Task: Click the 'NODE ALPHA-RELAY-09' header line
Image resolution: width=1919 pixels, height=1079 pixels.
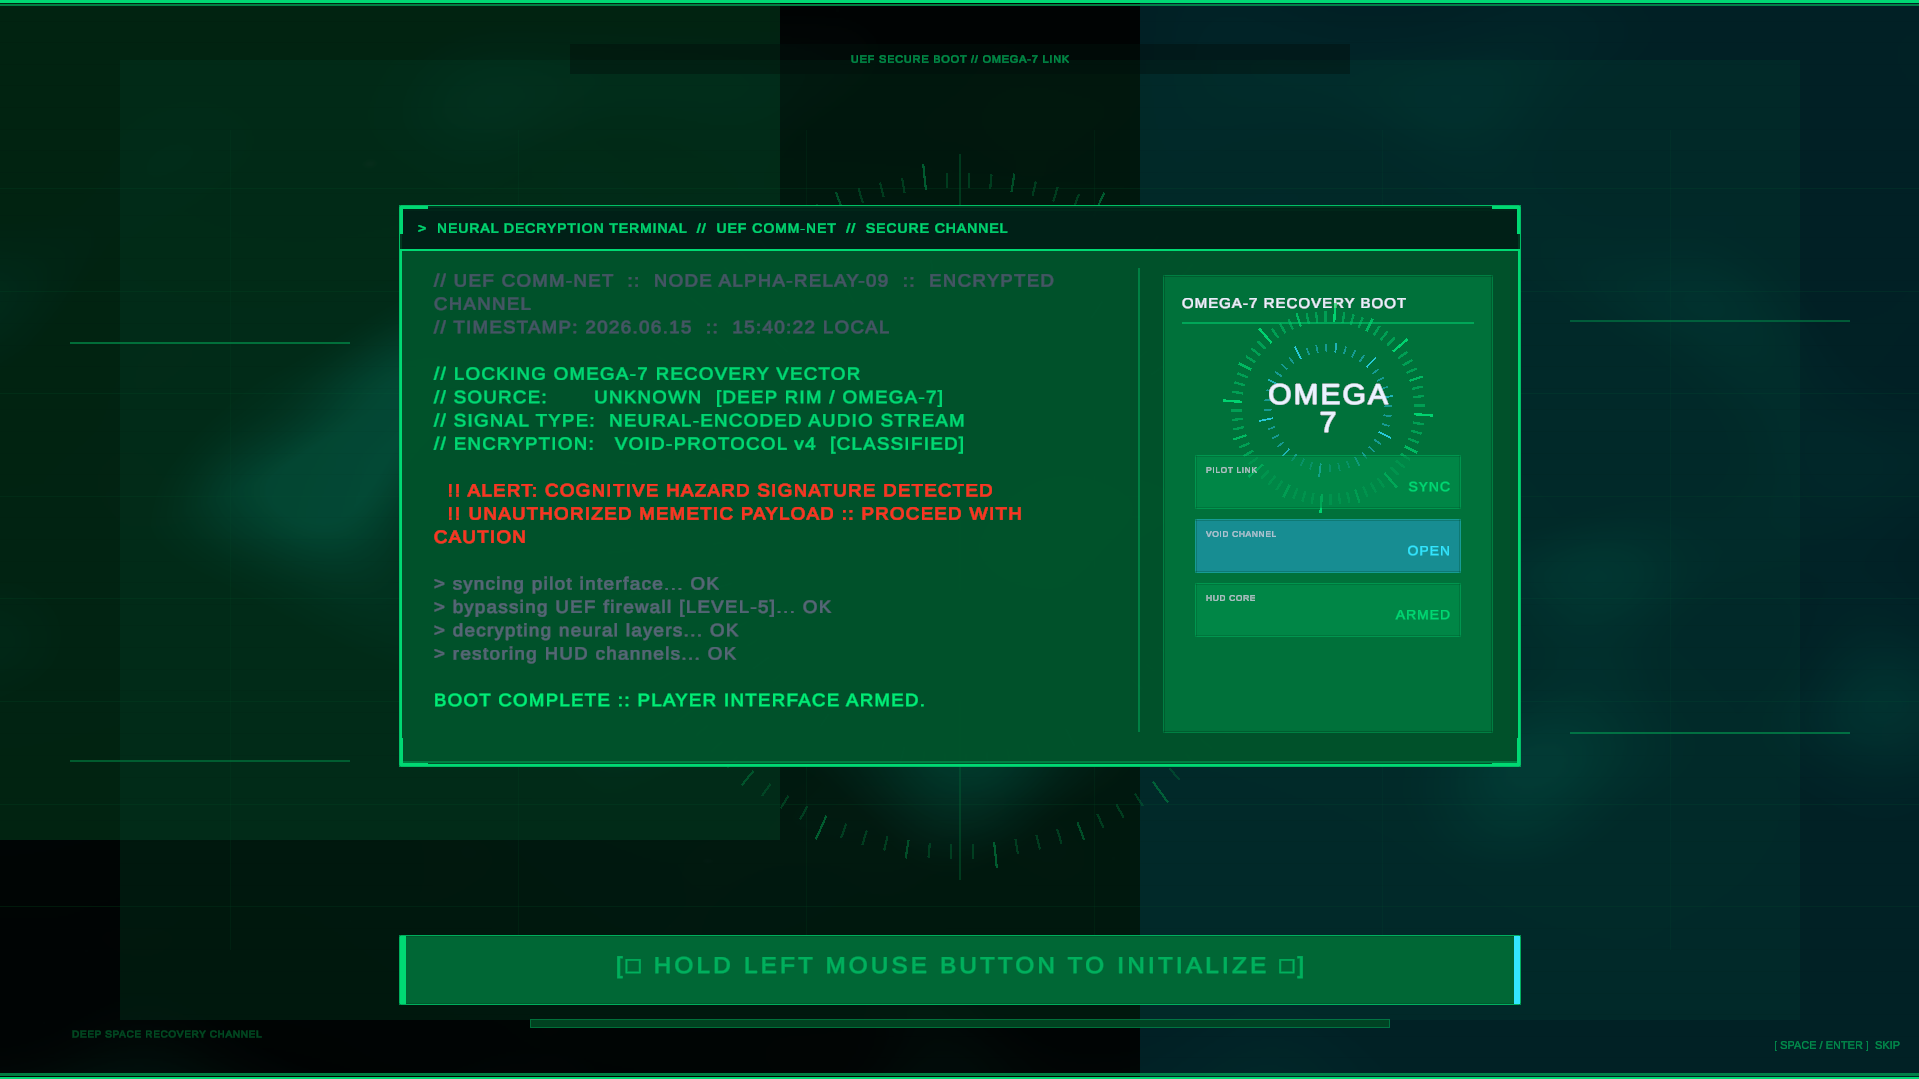Action: click(743, 292)
